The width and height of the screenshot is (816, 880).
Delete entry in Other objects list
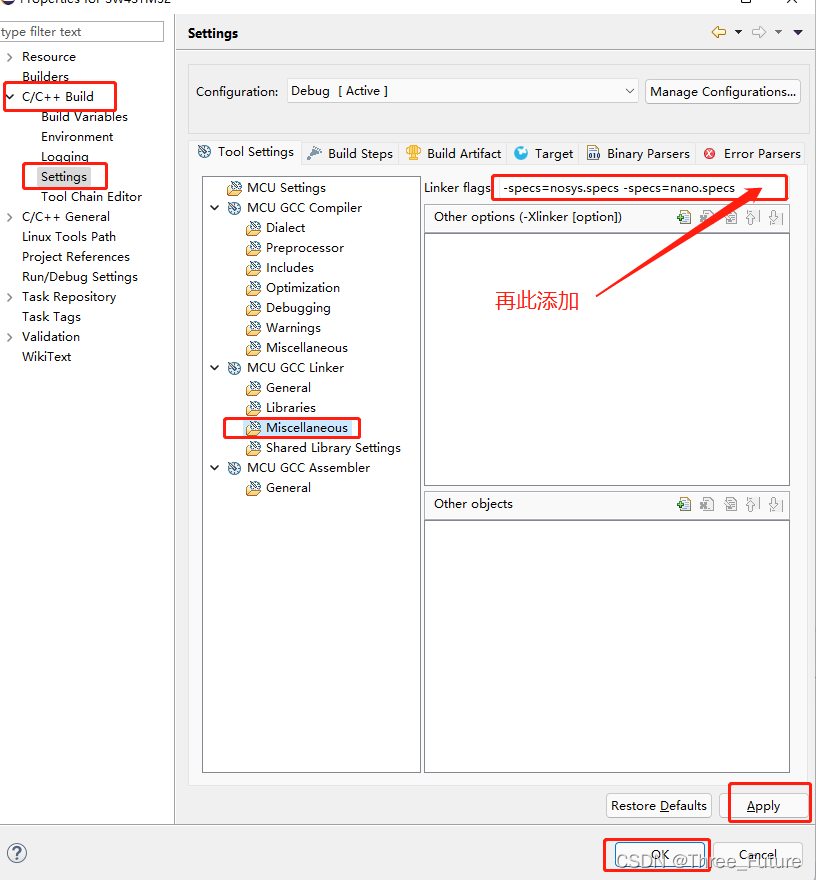point(707,504)
